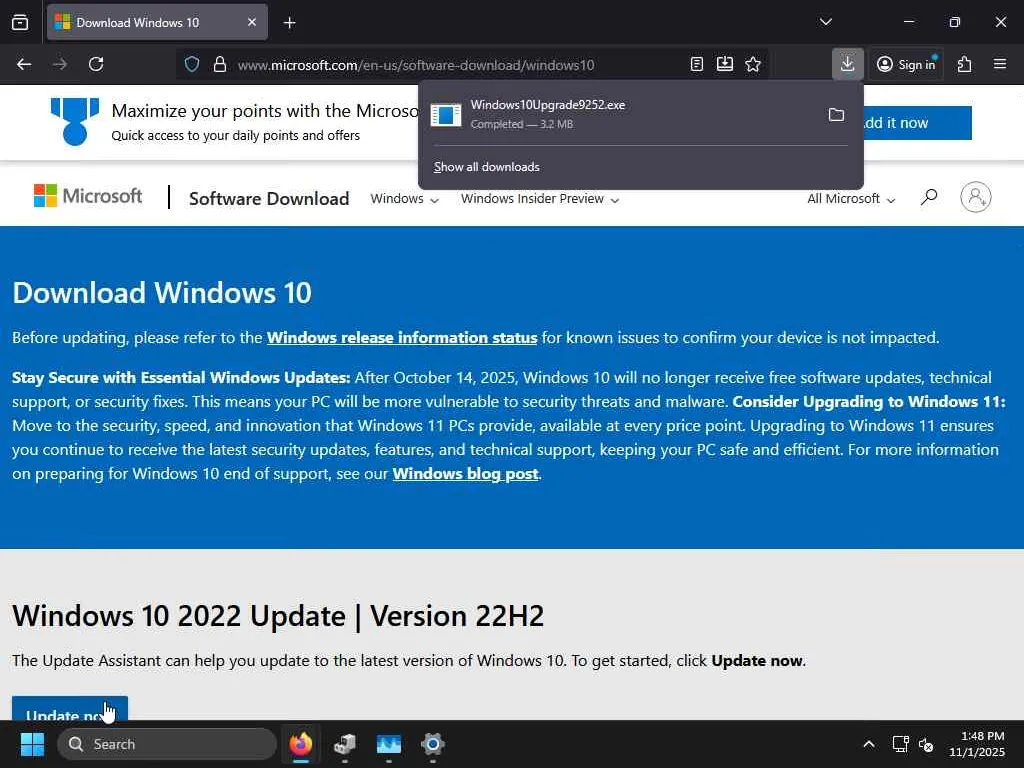Image resolution: width=1024 pixels, height=768 pixels.
Task: Open the Windows blog post link
Action: [x=466, y=473]
